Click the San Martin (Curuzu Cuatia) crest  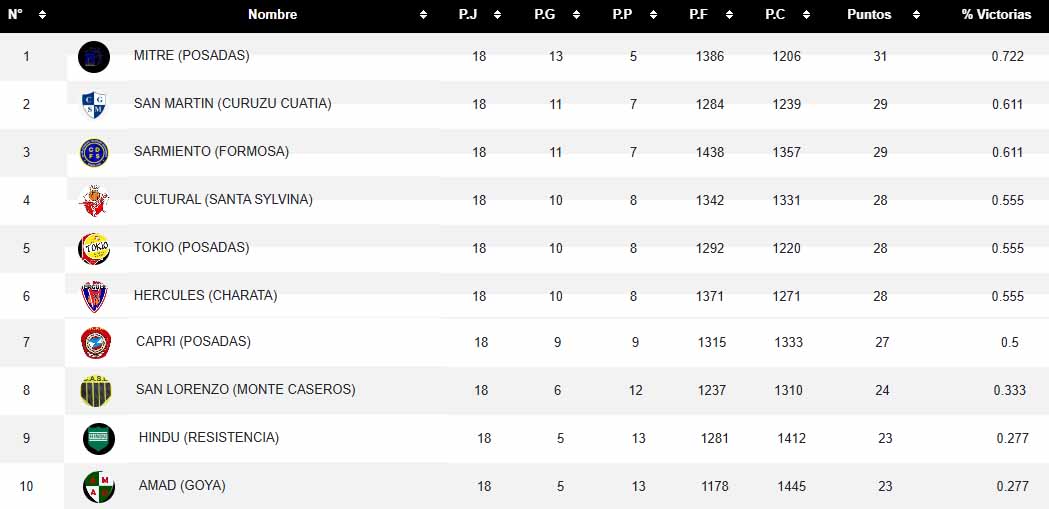pos(94,105)
